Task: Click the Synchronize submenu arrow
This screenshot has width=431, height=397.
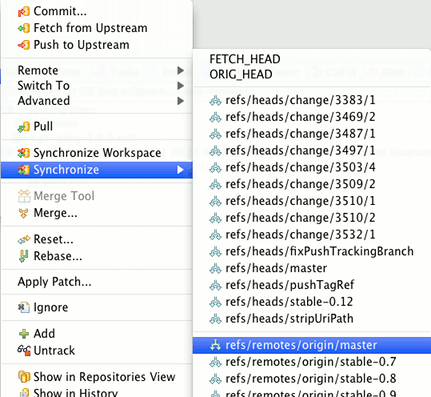Action: (x=180, y=170)
